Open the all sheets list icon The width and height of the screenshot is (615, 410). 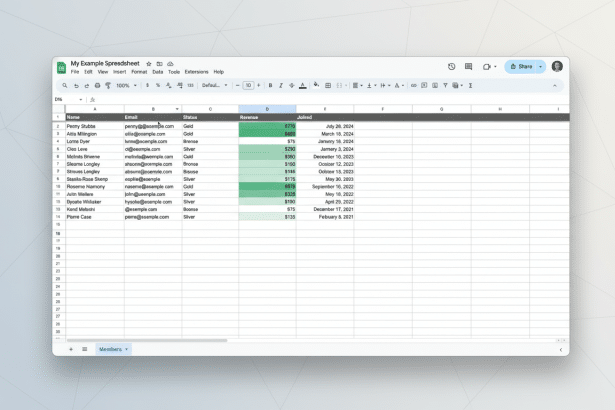pos(84,349)
